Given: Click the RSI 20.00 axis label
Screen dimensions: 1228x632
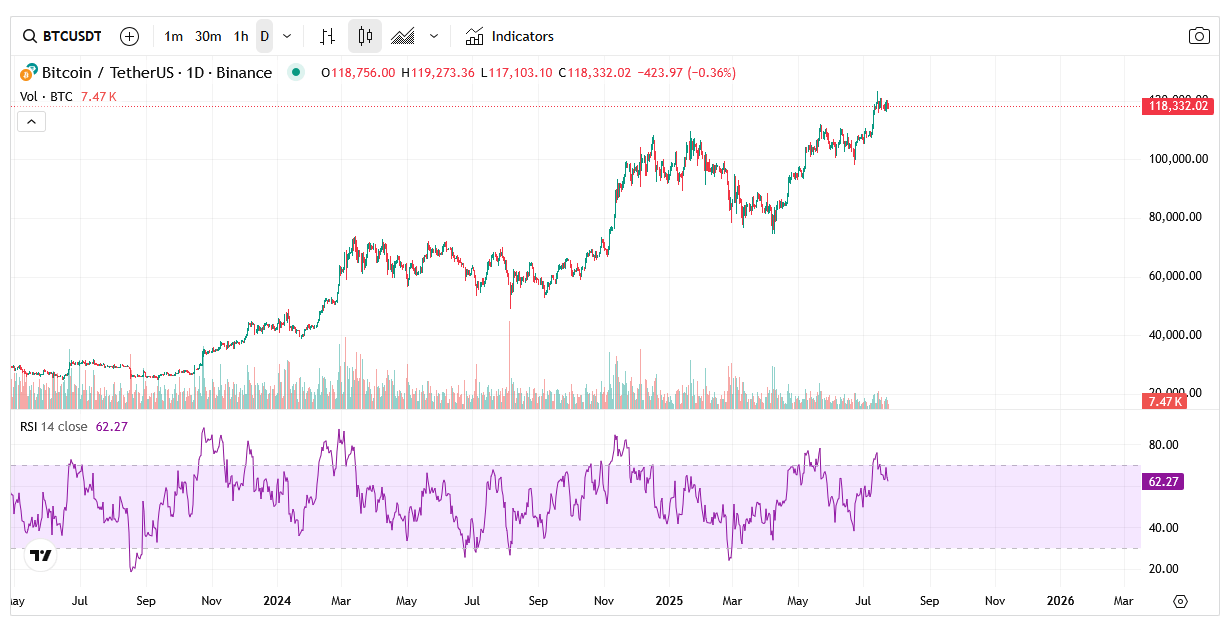Looking at the screenshot, I should pyautogui.click(x=1163, y=569).
